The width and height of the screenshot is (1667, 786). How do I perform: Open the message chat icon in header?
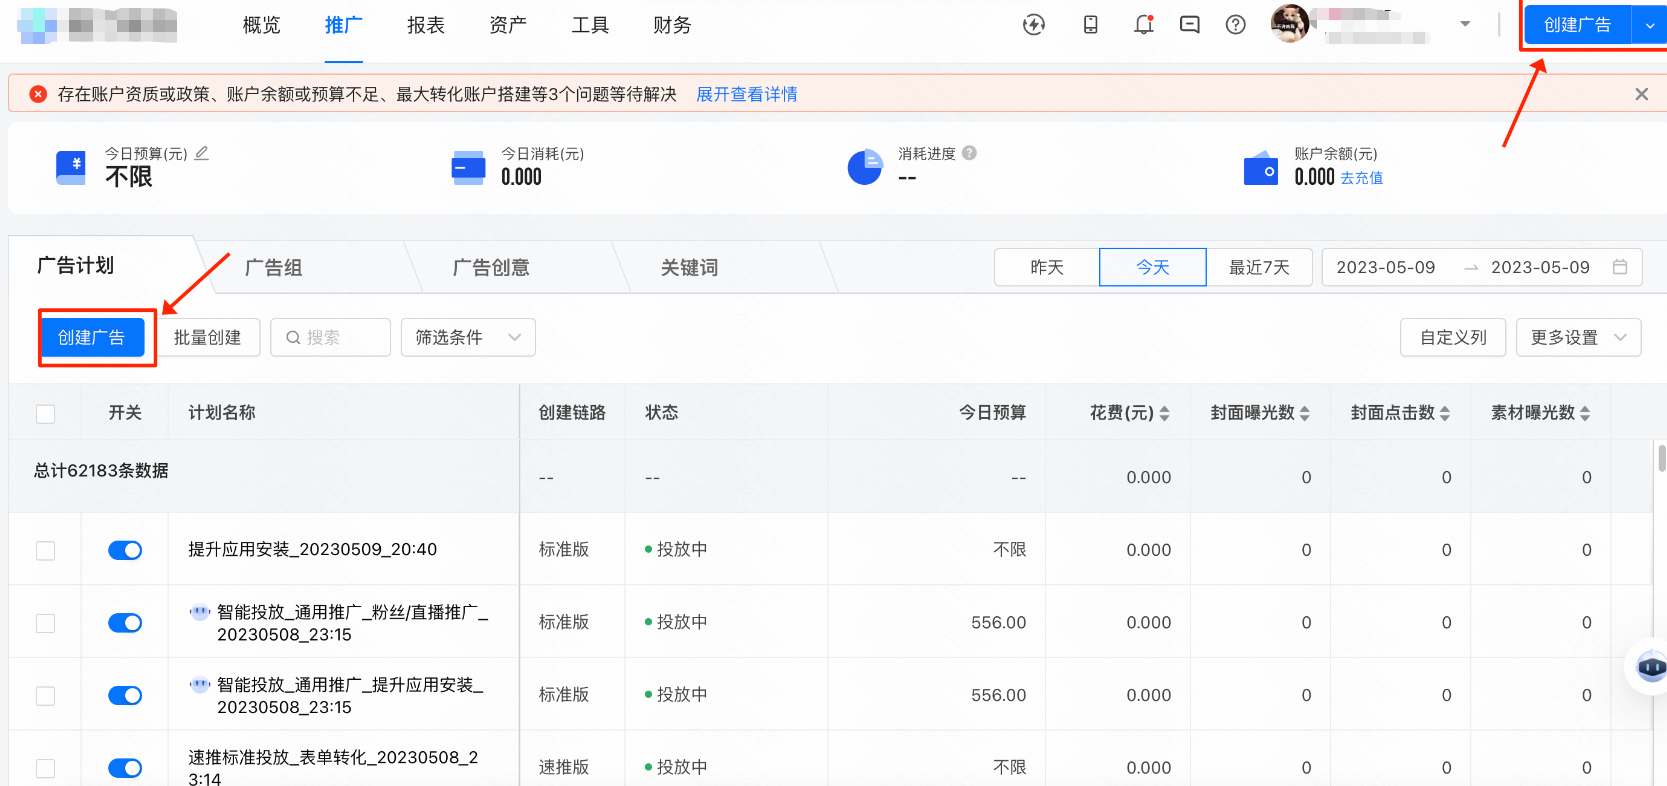[x=1190, y=25]
